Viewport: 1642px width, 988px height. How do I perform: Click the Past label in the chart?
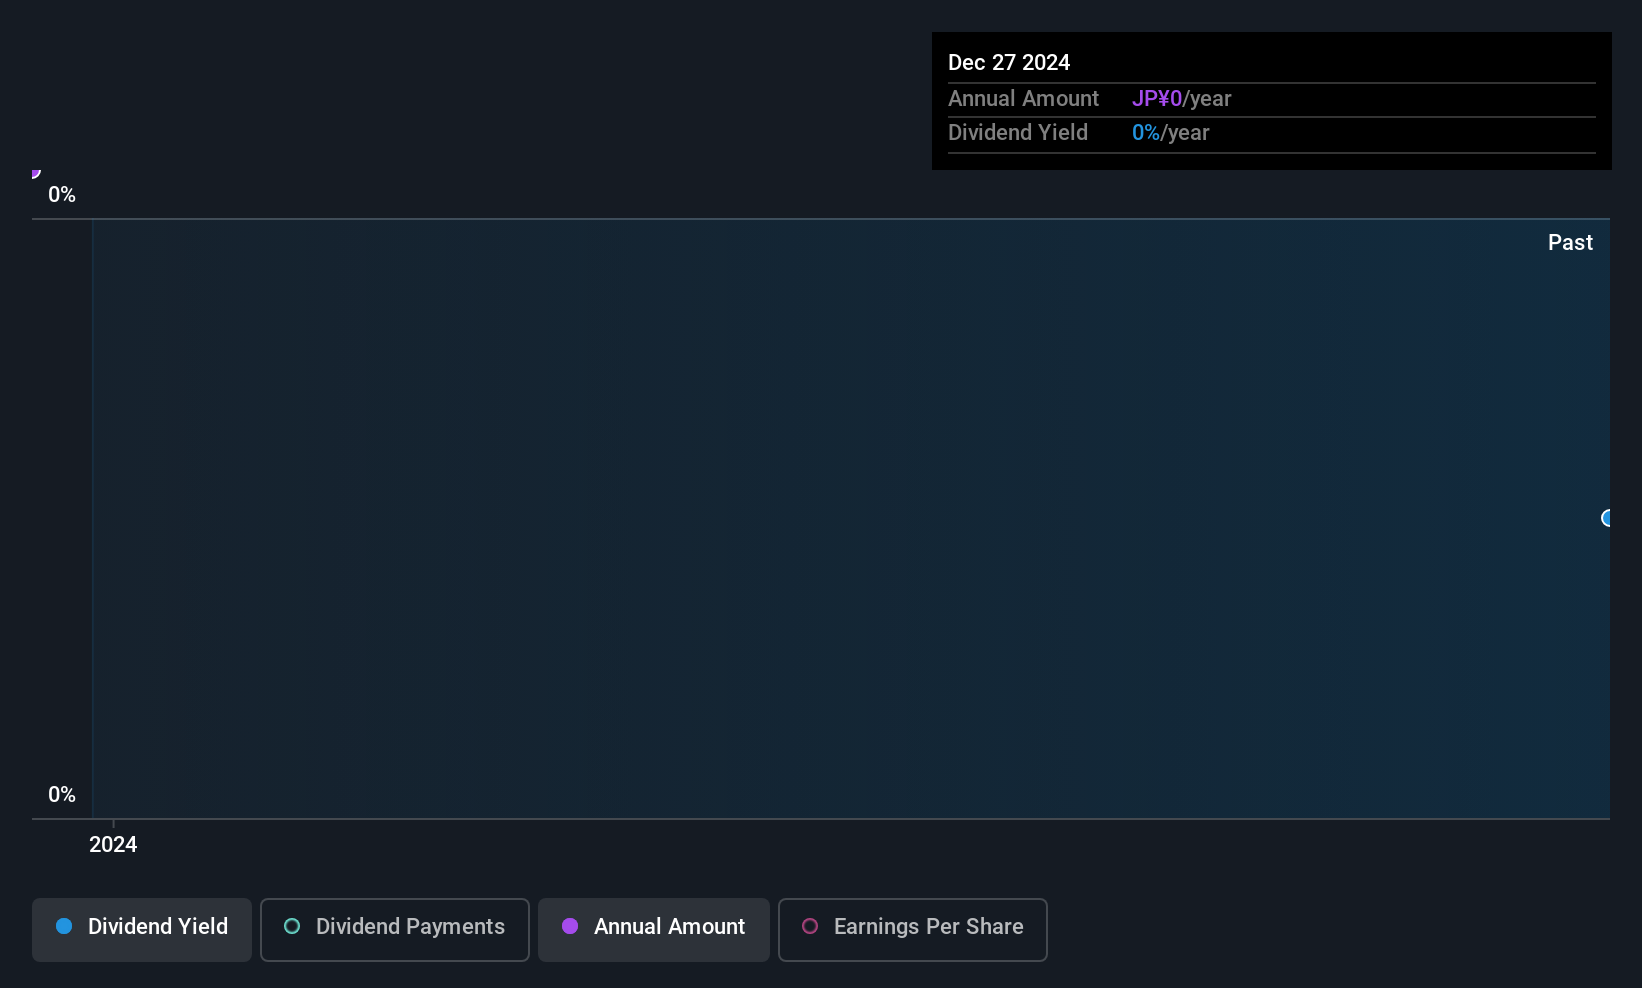click(1570, 242)
